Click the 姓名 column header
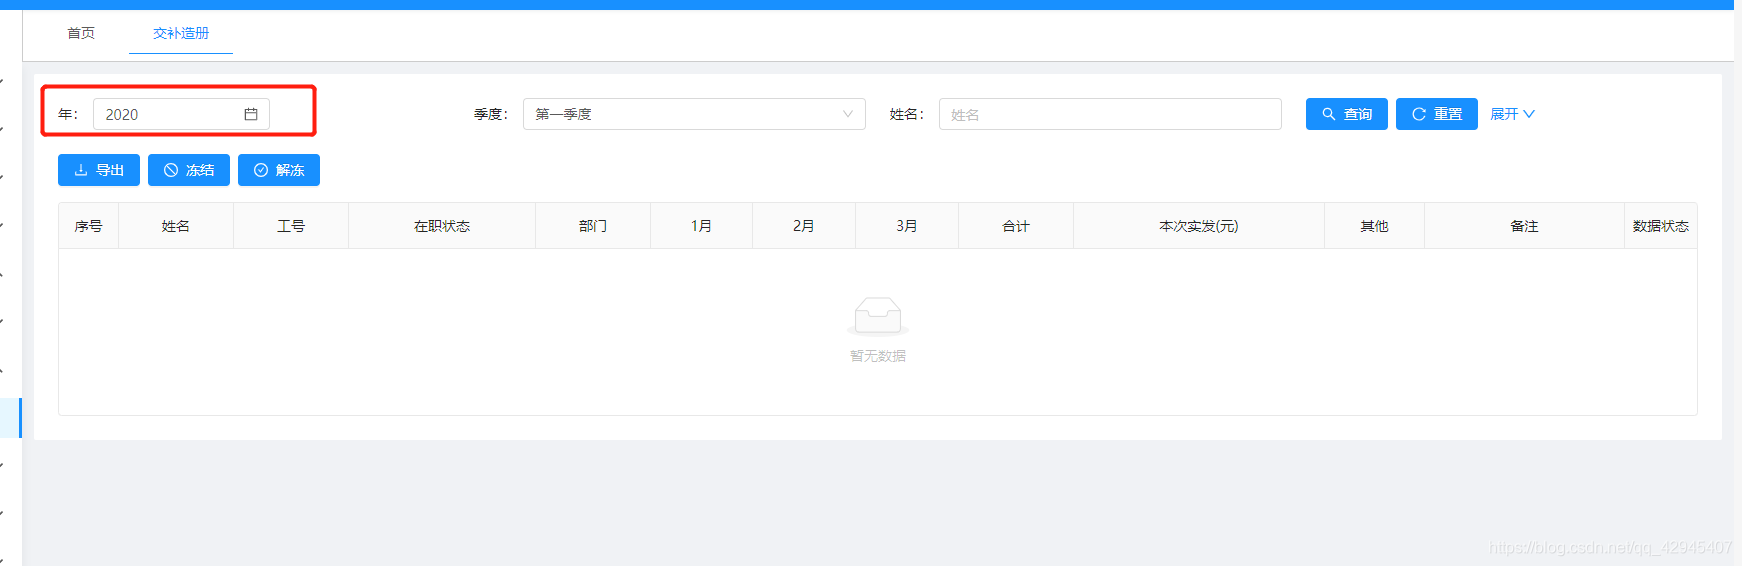The height and width of the screenshot is (566, 1742). click(176, 226)
